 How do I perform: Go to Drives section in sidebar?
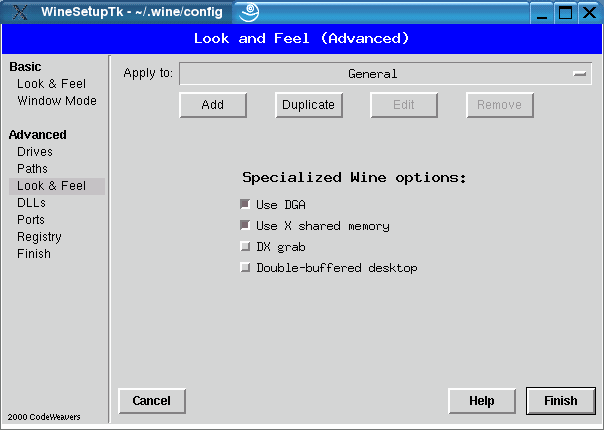click(x=35, y=152)
